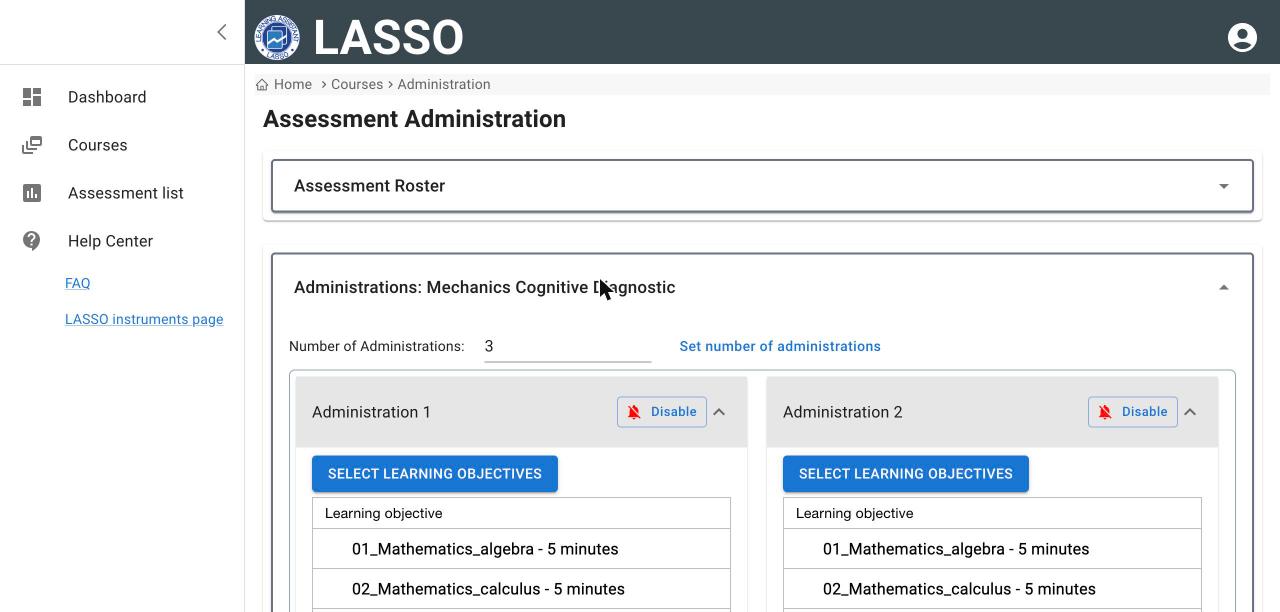
Task: Collapse Administration 2 with its chevron
Action: pos(1190,412)
